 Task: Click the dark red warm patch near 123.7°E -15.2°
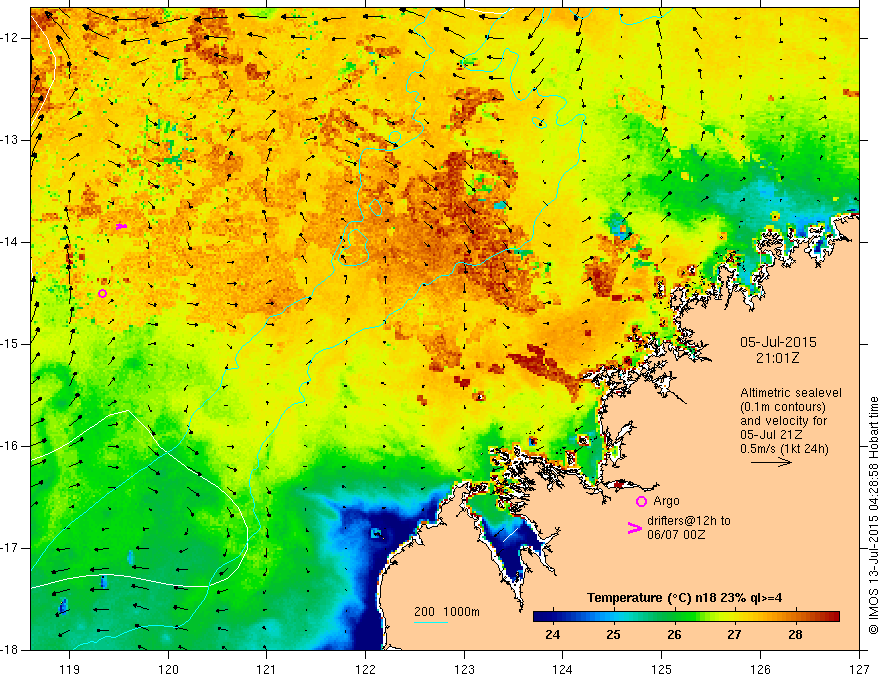pos(542,365)
